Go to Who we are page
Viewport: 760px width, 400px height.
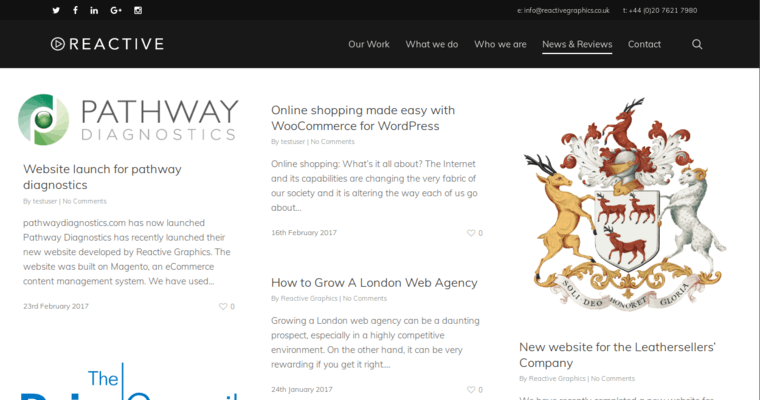(500, 44)
